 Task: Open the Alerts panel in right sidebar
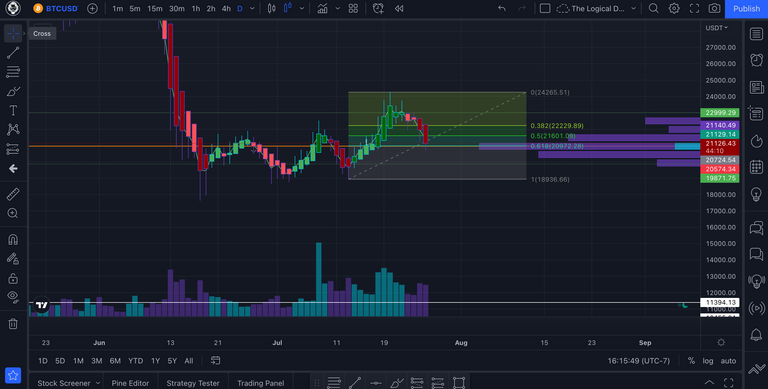(x=756, y=60)
